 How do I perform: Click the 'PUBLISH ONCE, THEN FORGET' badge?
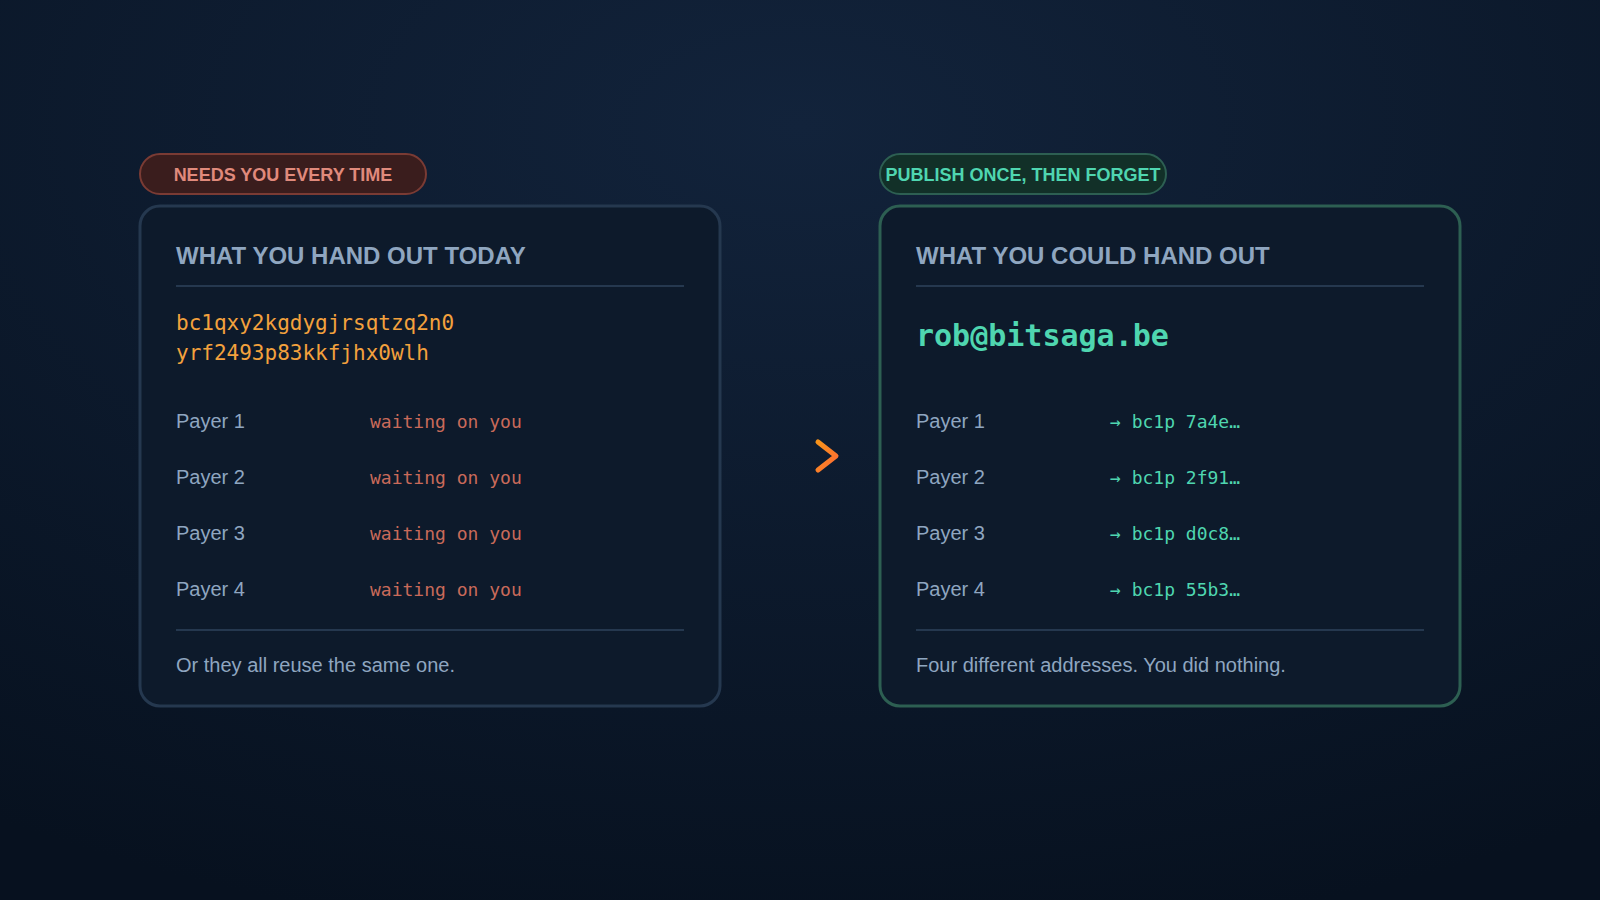[1023, 174]
